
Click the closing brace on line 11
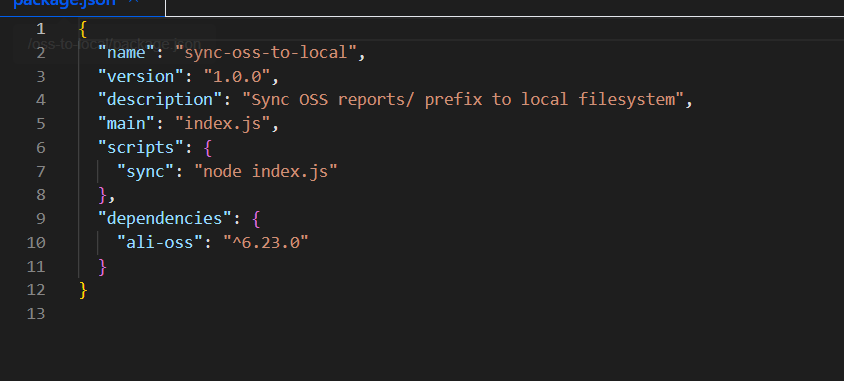[102, 266]
